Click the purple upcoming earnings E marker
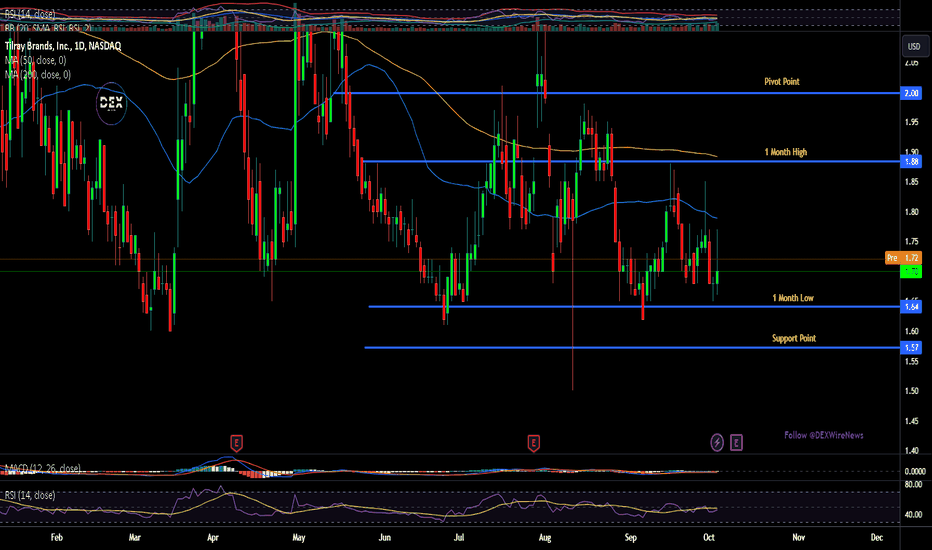Screen dimensions: 932x550 tap(736, 442)
